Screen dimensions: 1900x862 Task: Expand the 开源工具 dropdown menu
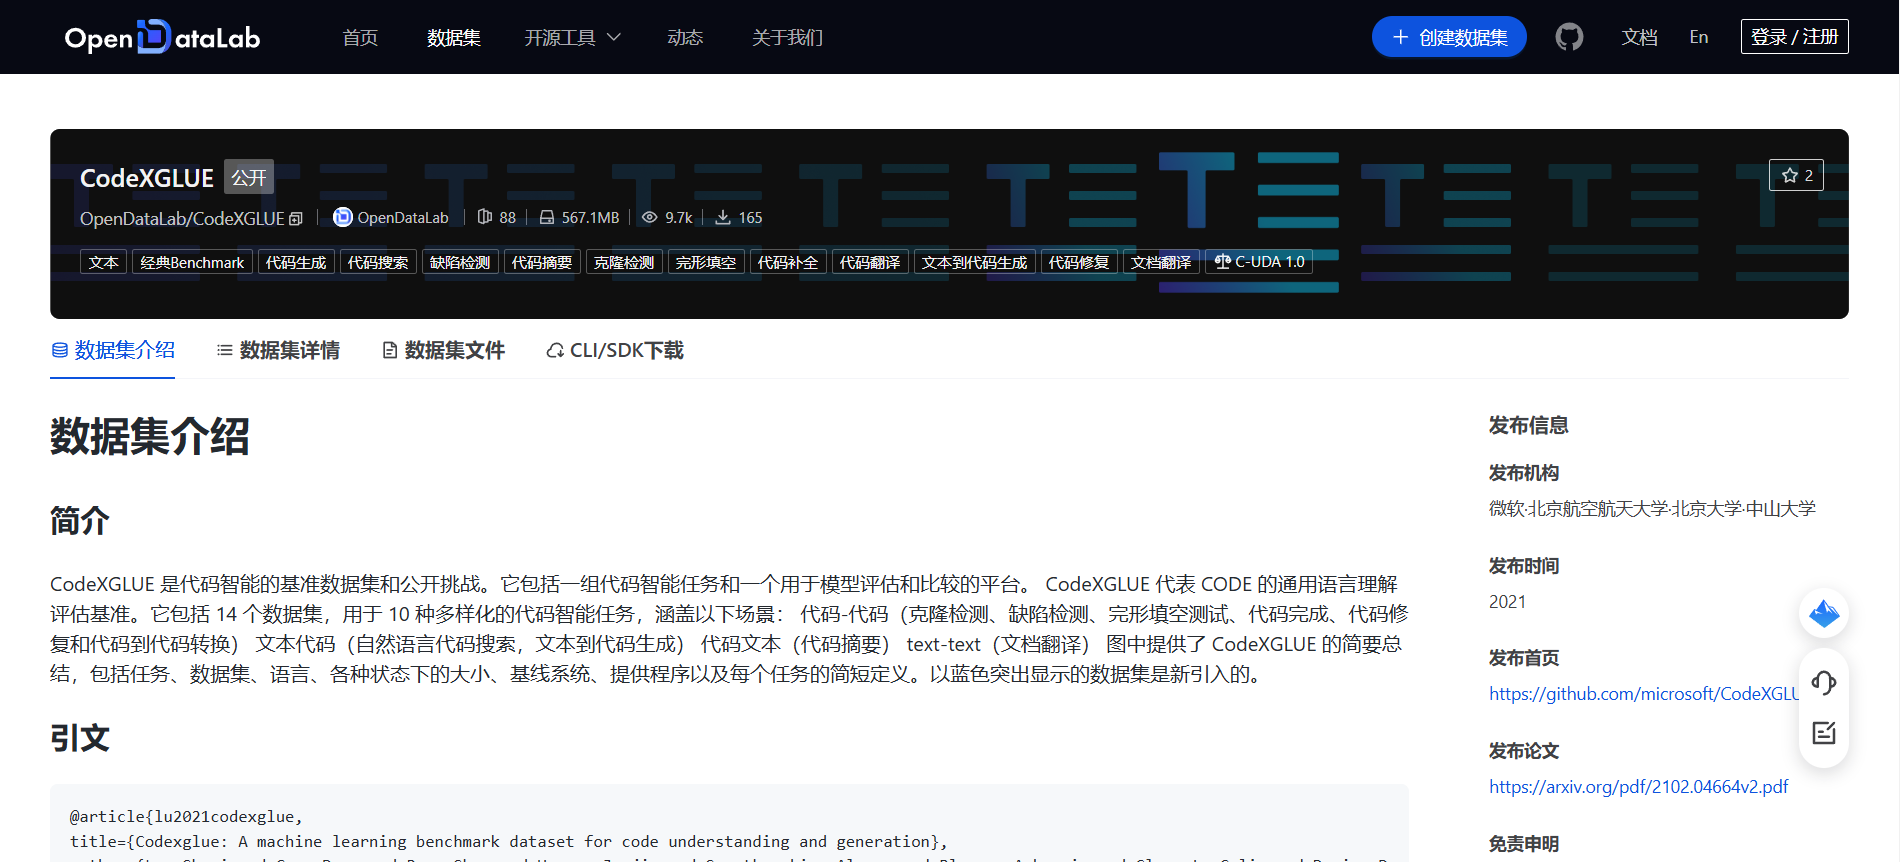pyautogui.click(x=573, y=37)
